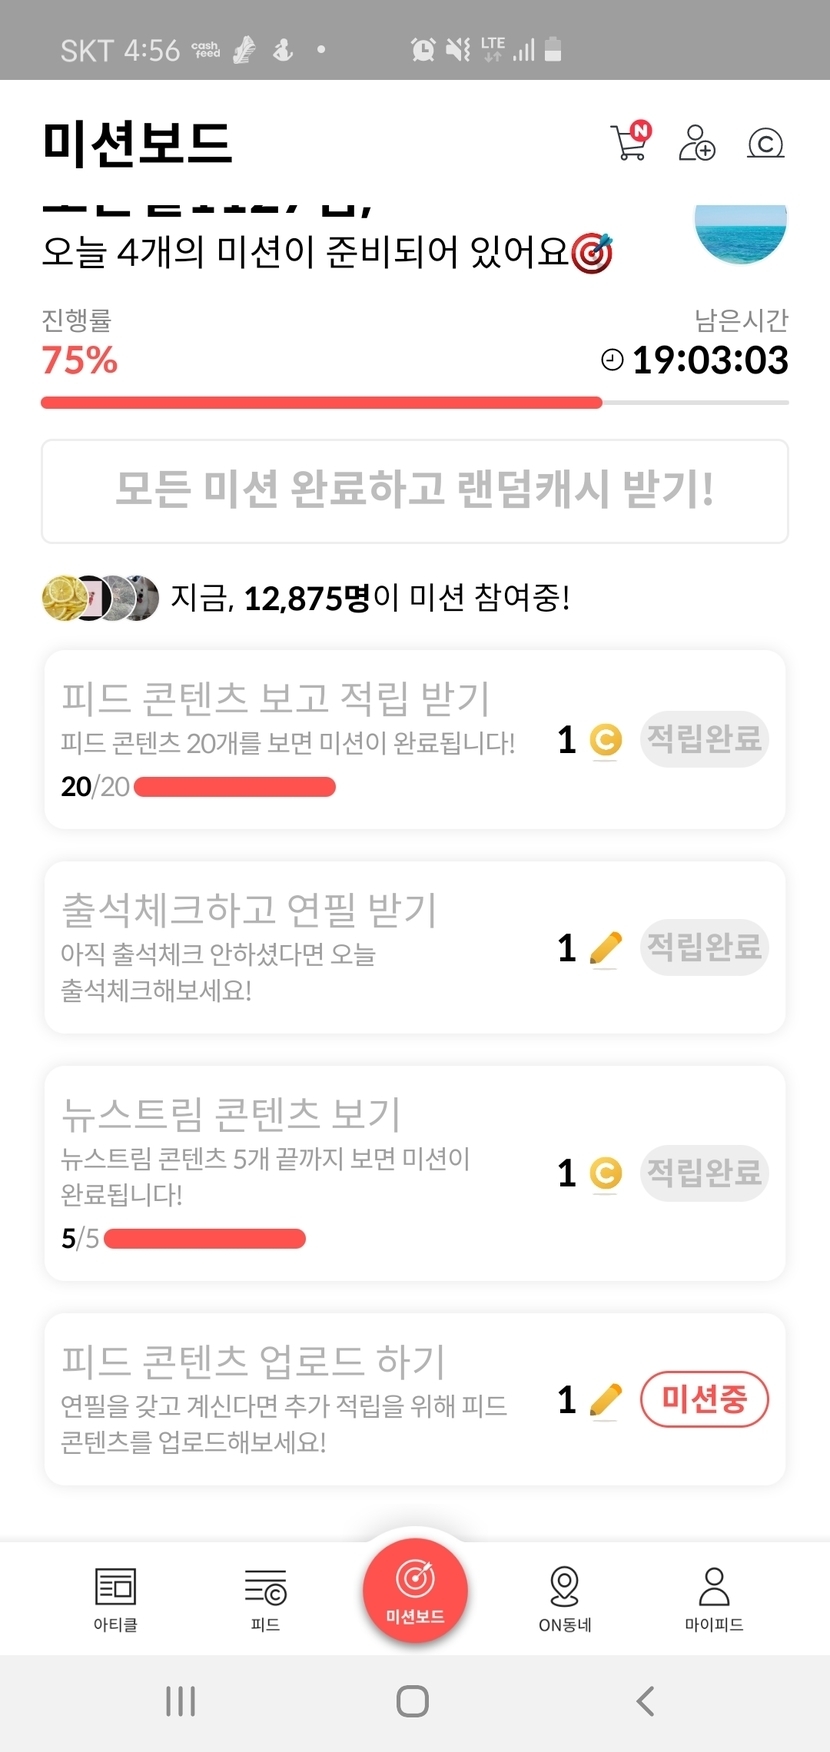Click the overall 75% mission progress bar

(415, 403)
